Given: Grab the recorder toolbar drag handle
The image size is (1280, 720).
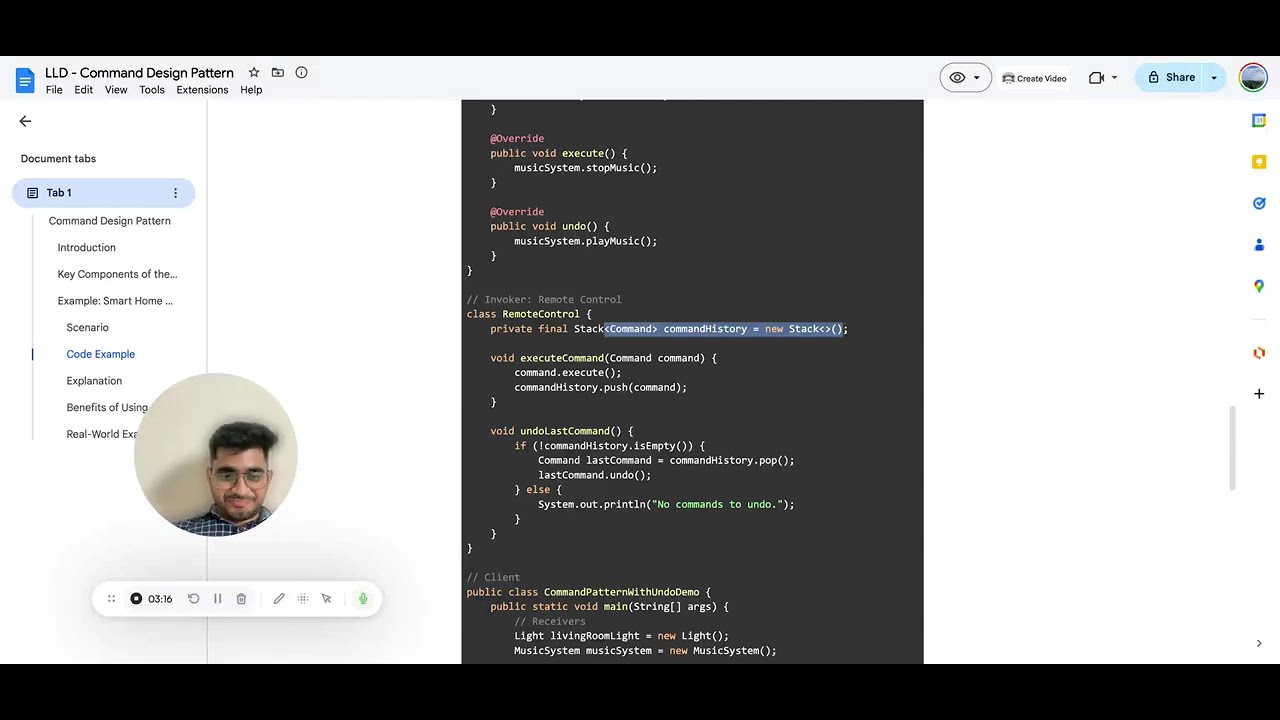Looking at the screenshot, I should click(111, 599).
